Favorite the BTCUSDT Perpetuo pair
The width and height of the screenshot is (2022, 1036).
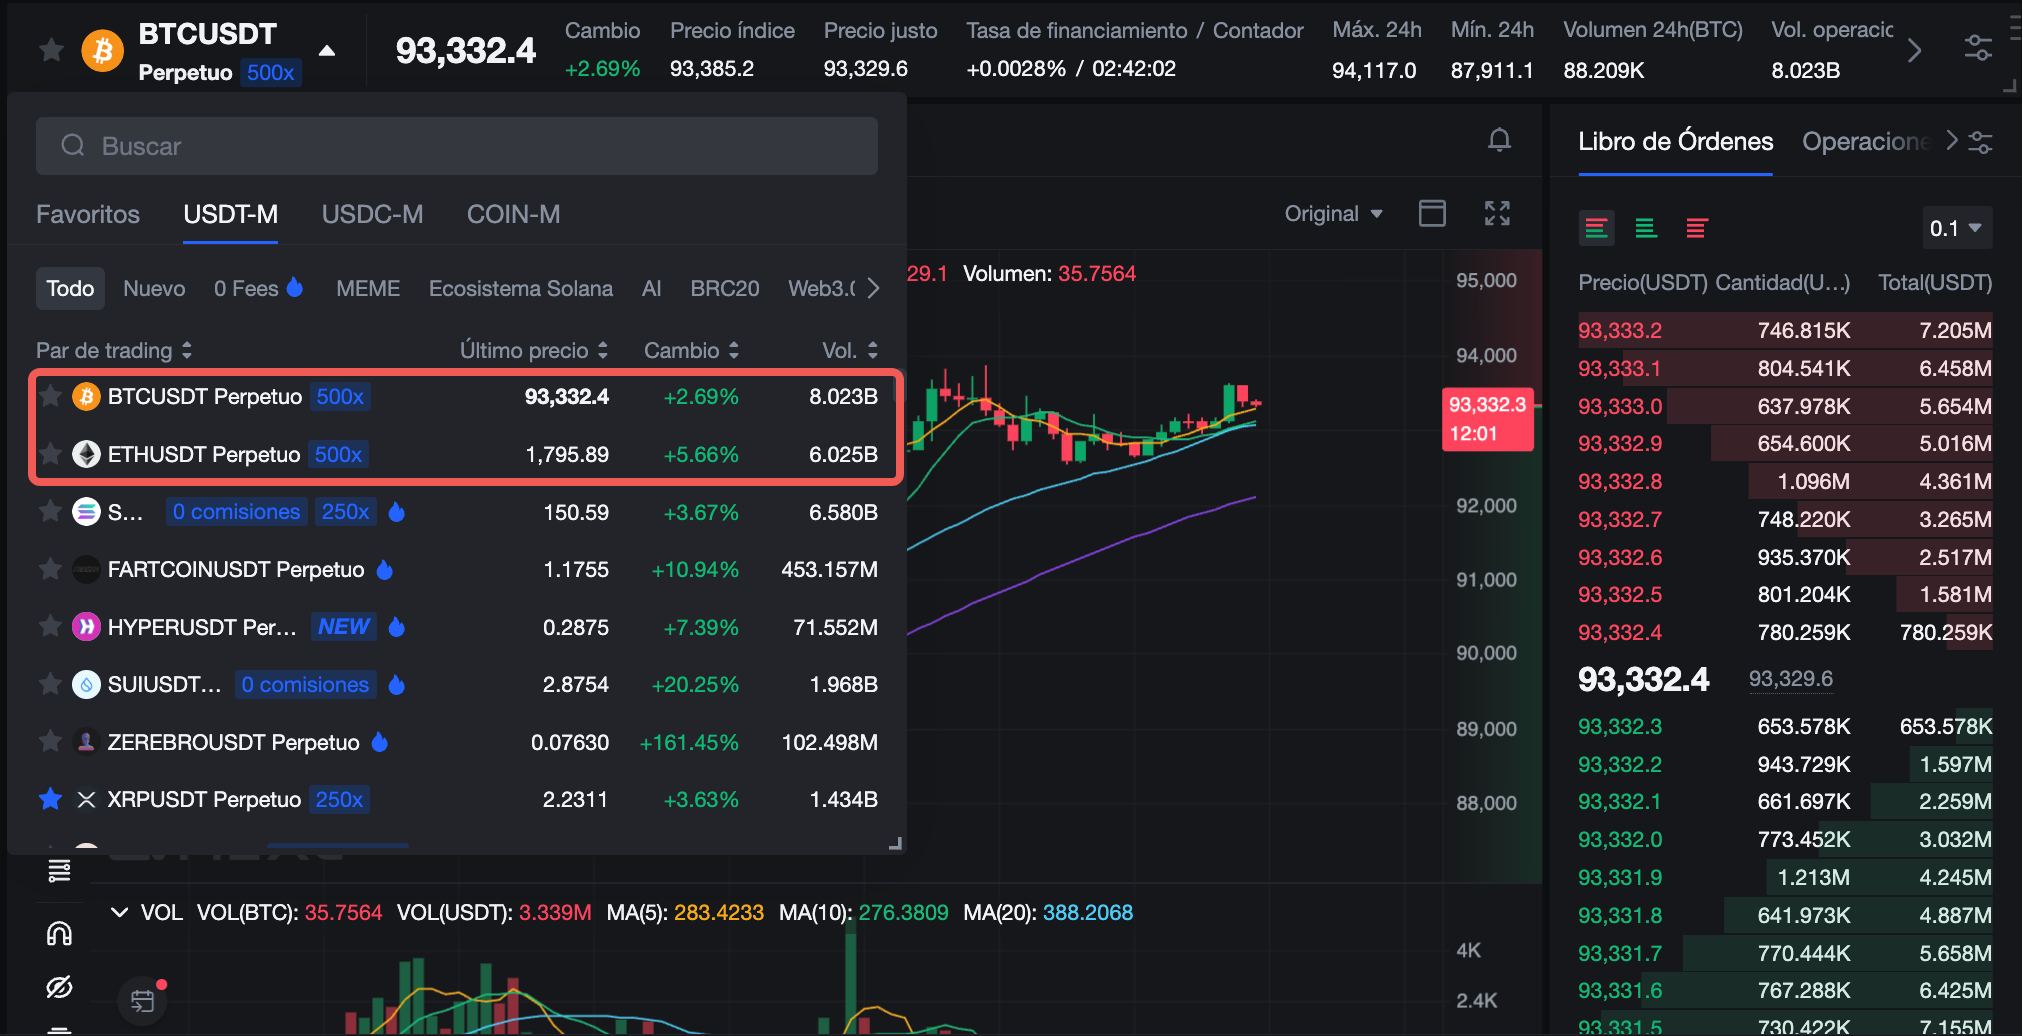pos(50,396)
